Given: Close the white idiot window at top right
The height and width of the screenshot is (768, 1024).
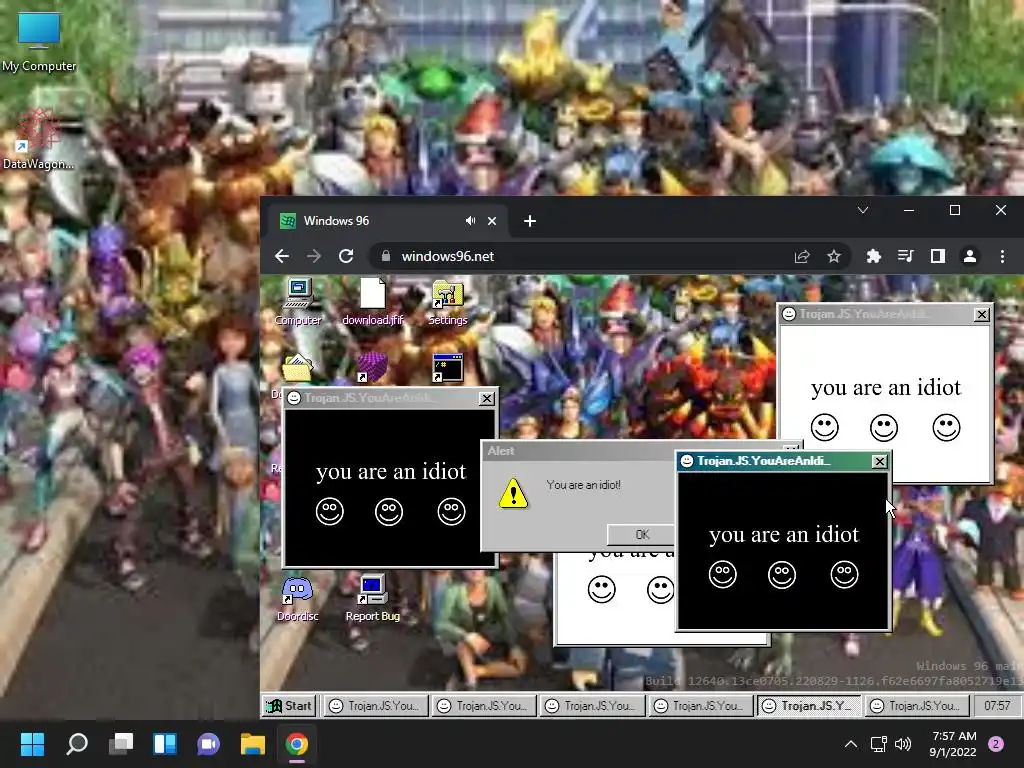Looking at the screenshot, I should click(x=982, y=315).
